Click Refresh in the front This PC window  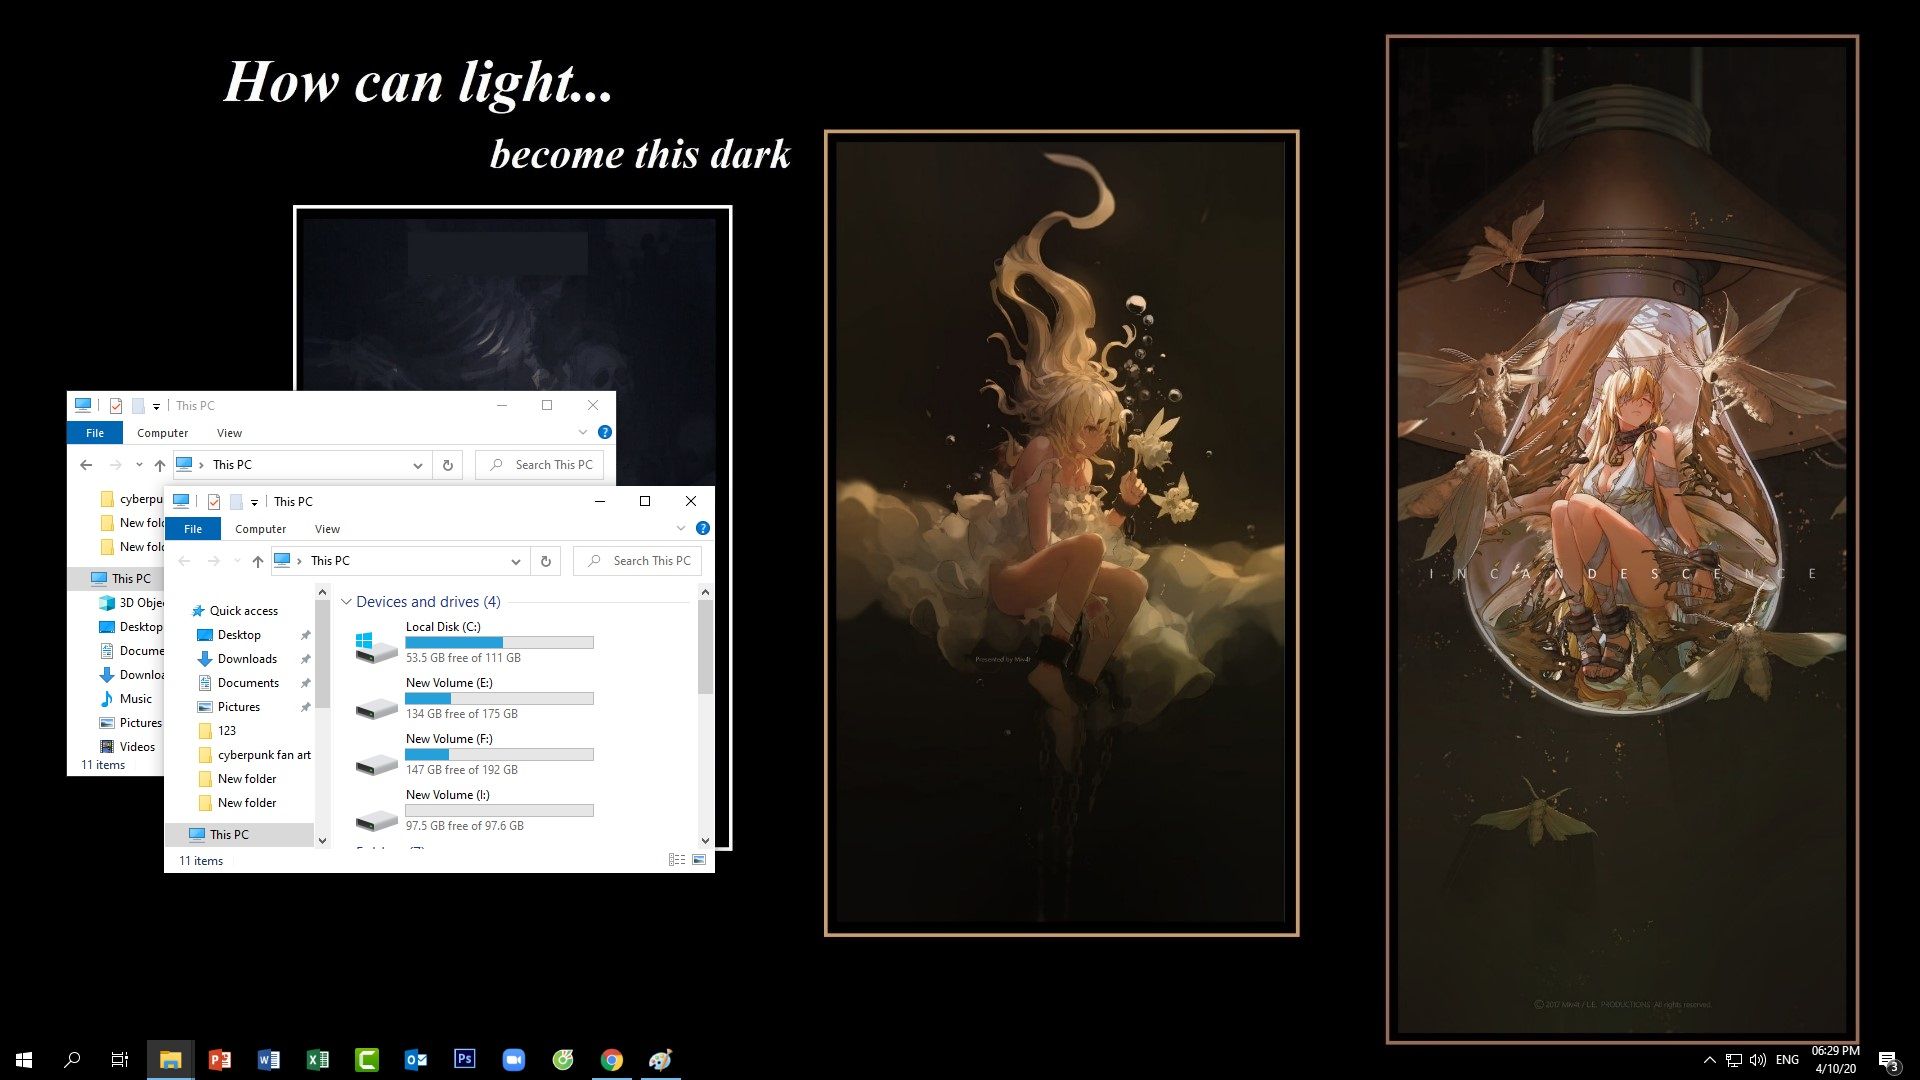coord(546,561)
